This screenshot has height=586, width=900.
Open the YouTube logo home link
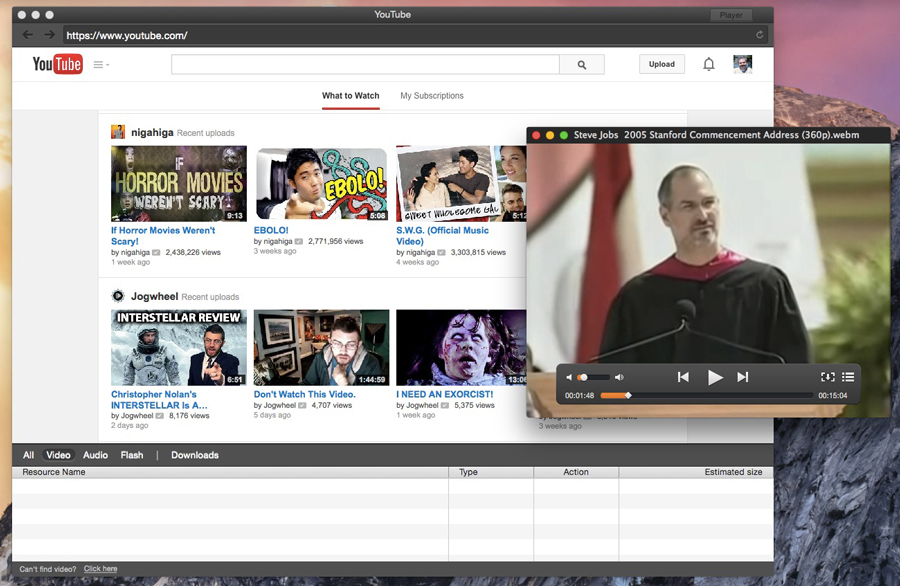(x=57, y=64)
